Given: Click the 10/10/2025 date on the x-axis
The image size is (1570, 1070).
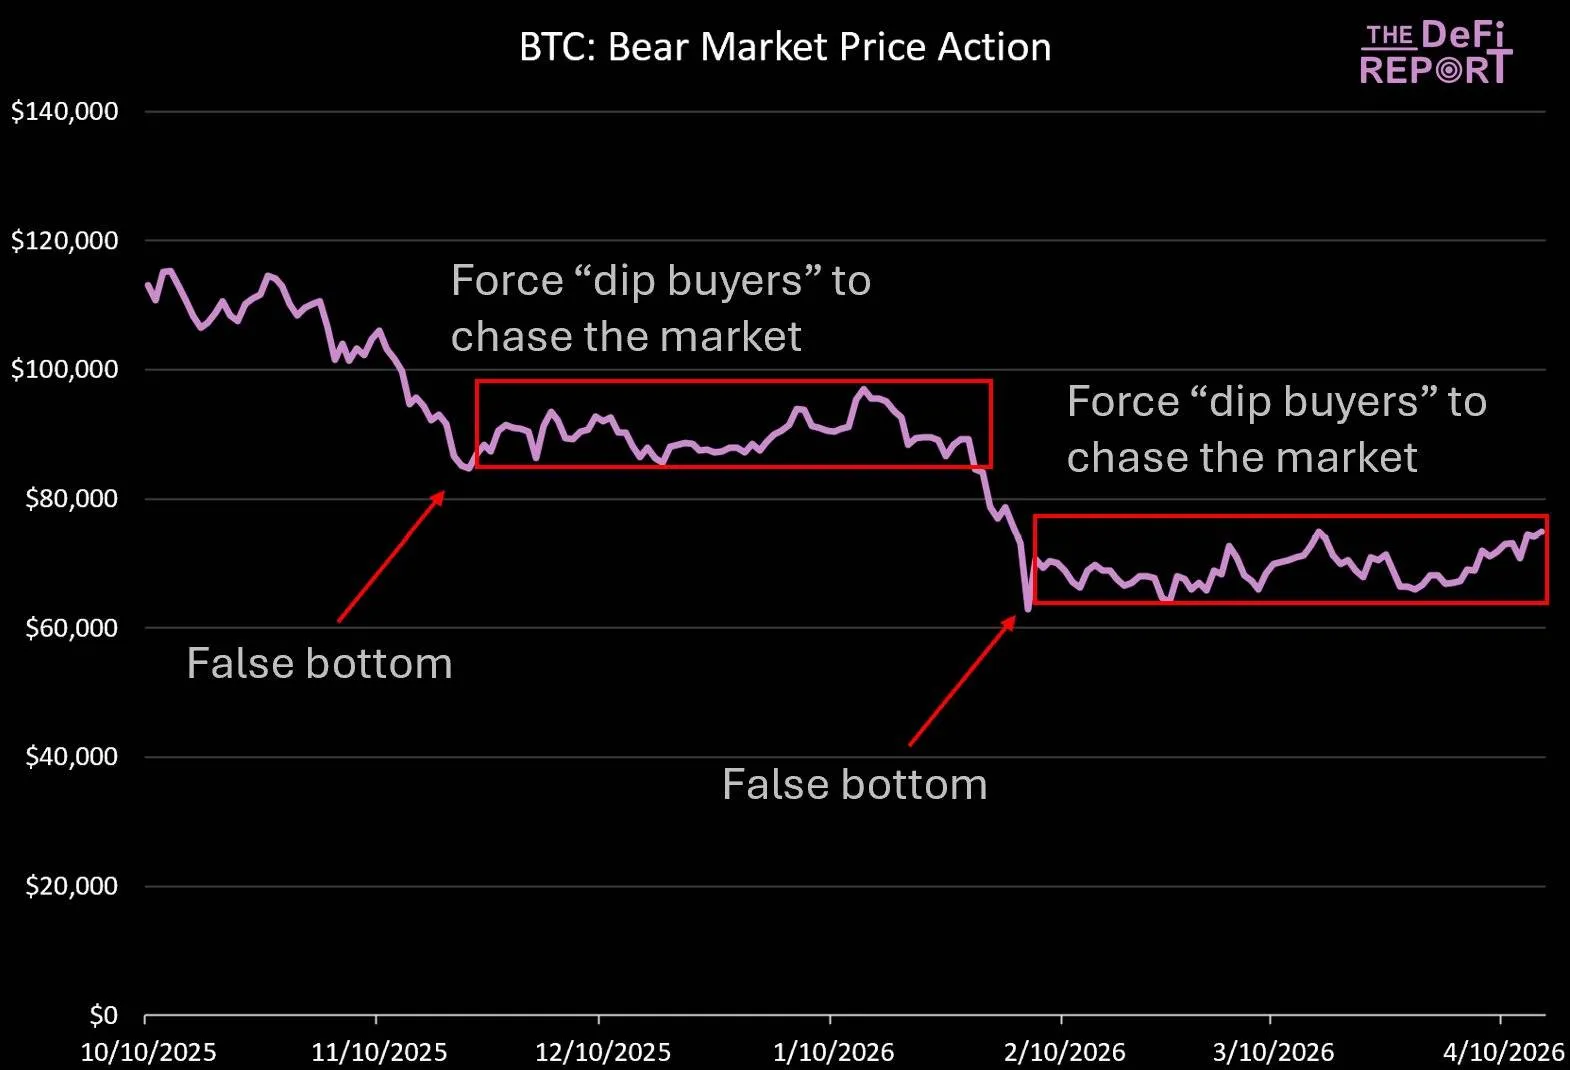Looking at the screenshot, I should pos(148,1052).
